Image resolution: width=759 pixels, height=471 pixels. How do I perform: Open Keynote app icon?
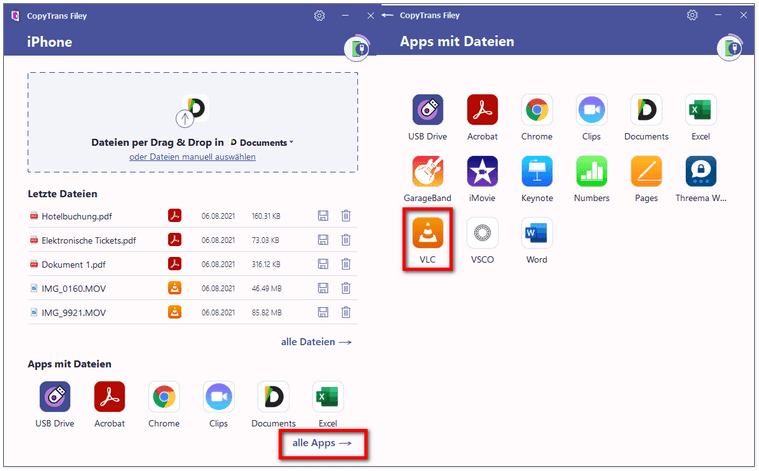click(x=537, y=171)
